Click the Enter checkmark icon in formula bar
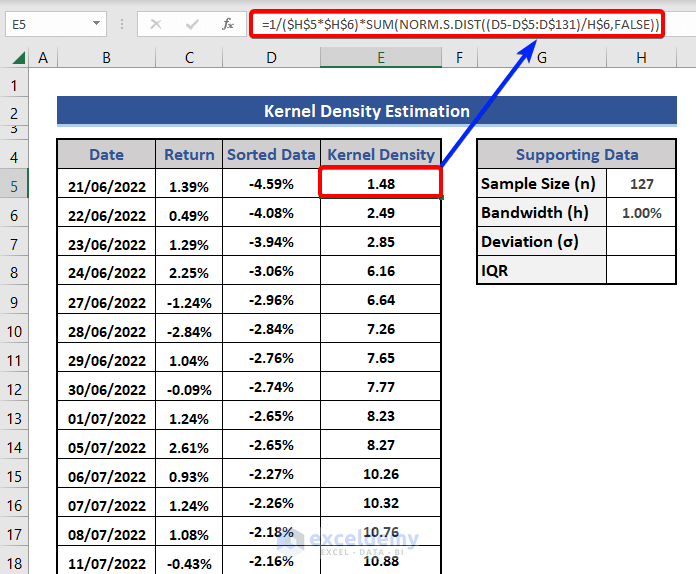 tap(192, 24)
